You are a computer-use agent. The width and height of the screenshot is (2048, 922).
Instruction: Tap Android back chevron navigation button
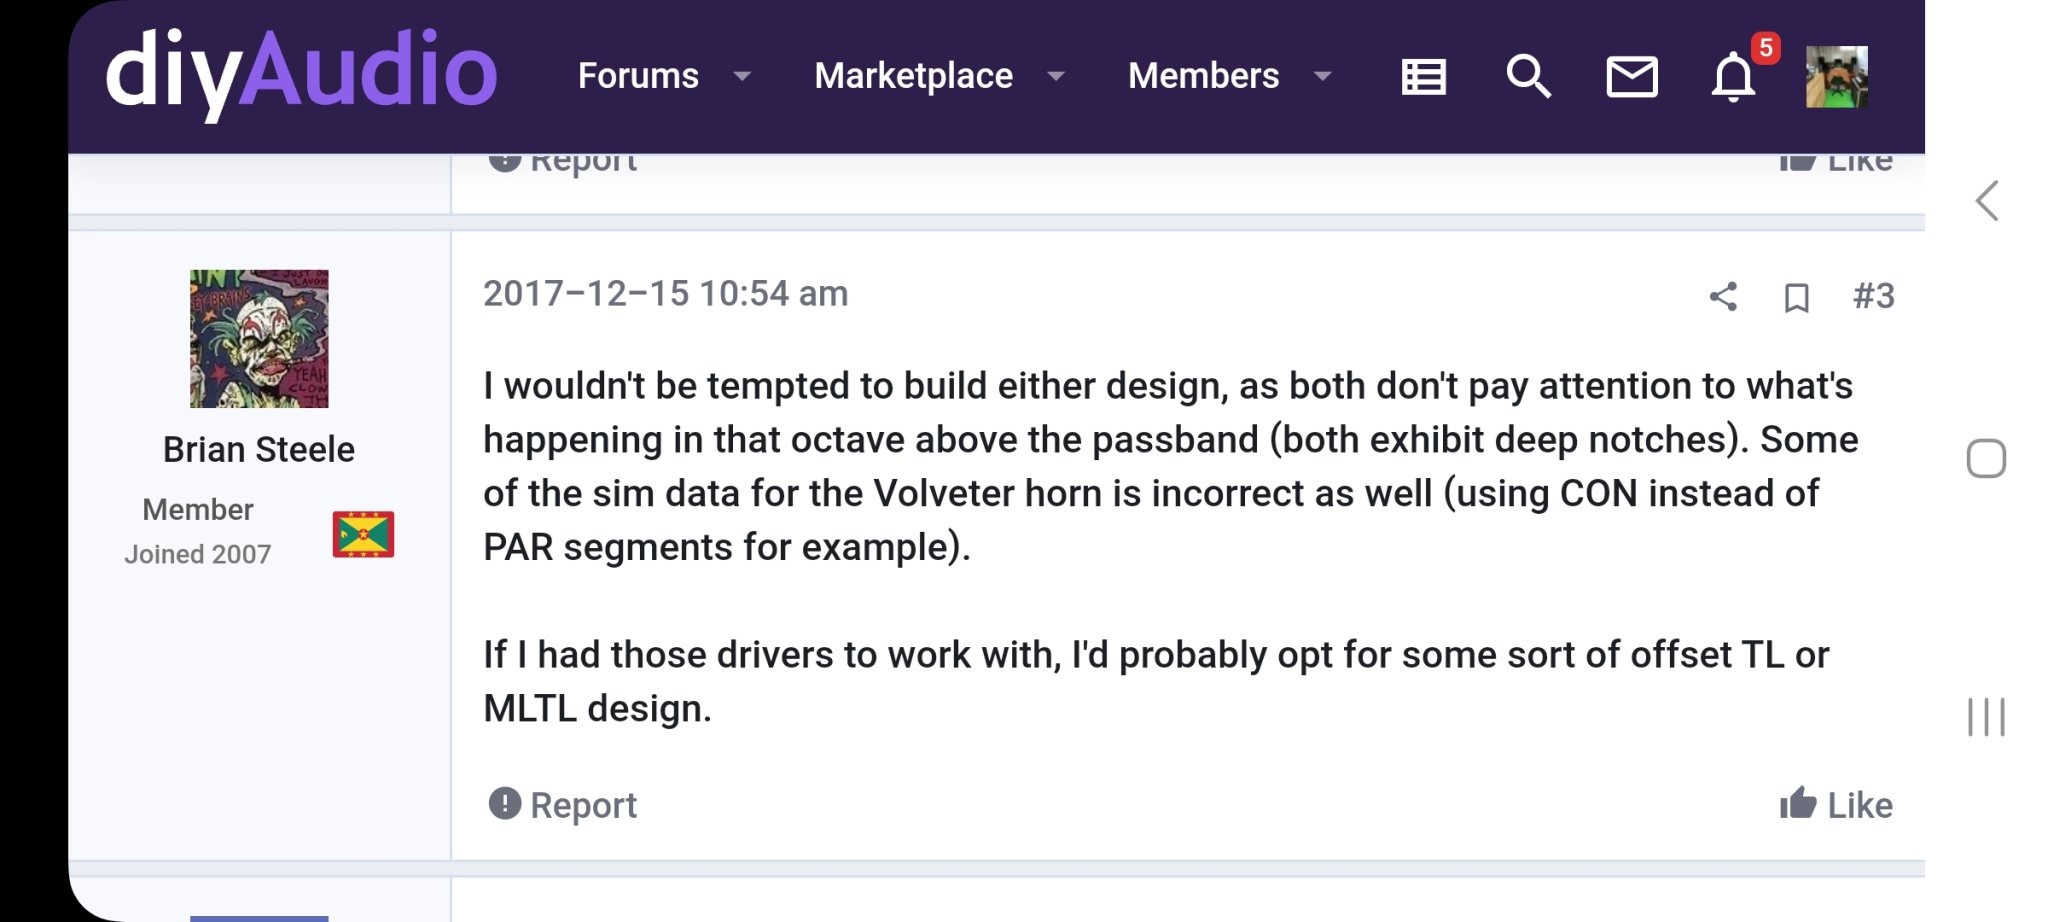[x=1987, y=201]
